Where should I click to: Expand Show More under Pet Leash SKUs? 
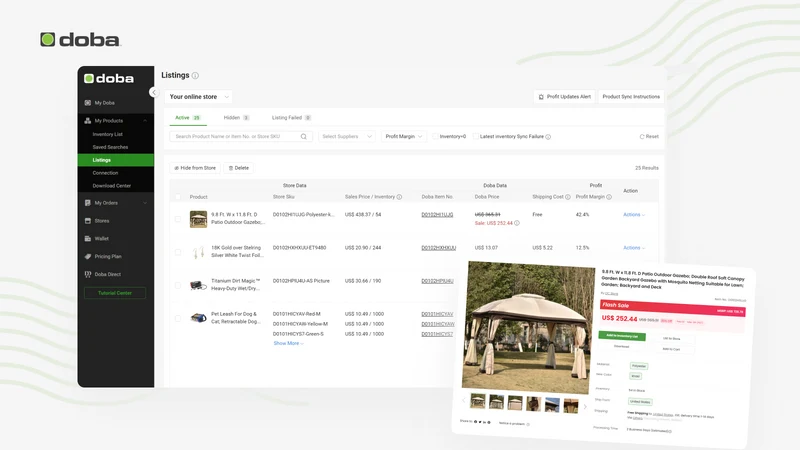click(288, 343)
